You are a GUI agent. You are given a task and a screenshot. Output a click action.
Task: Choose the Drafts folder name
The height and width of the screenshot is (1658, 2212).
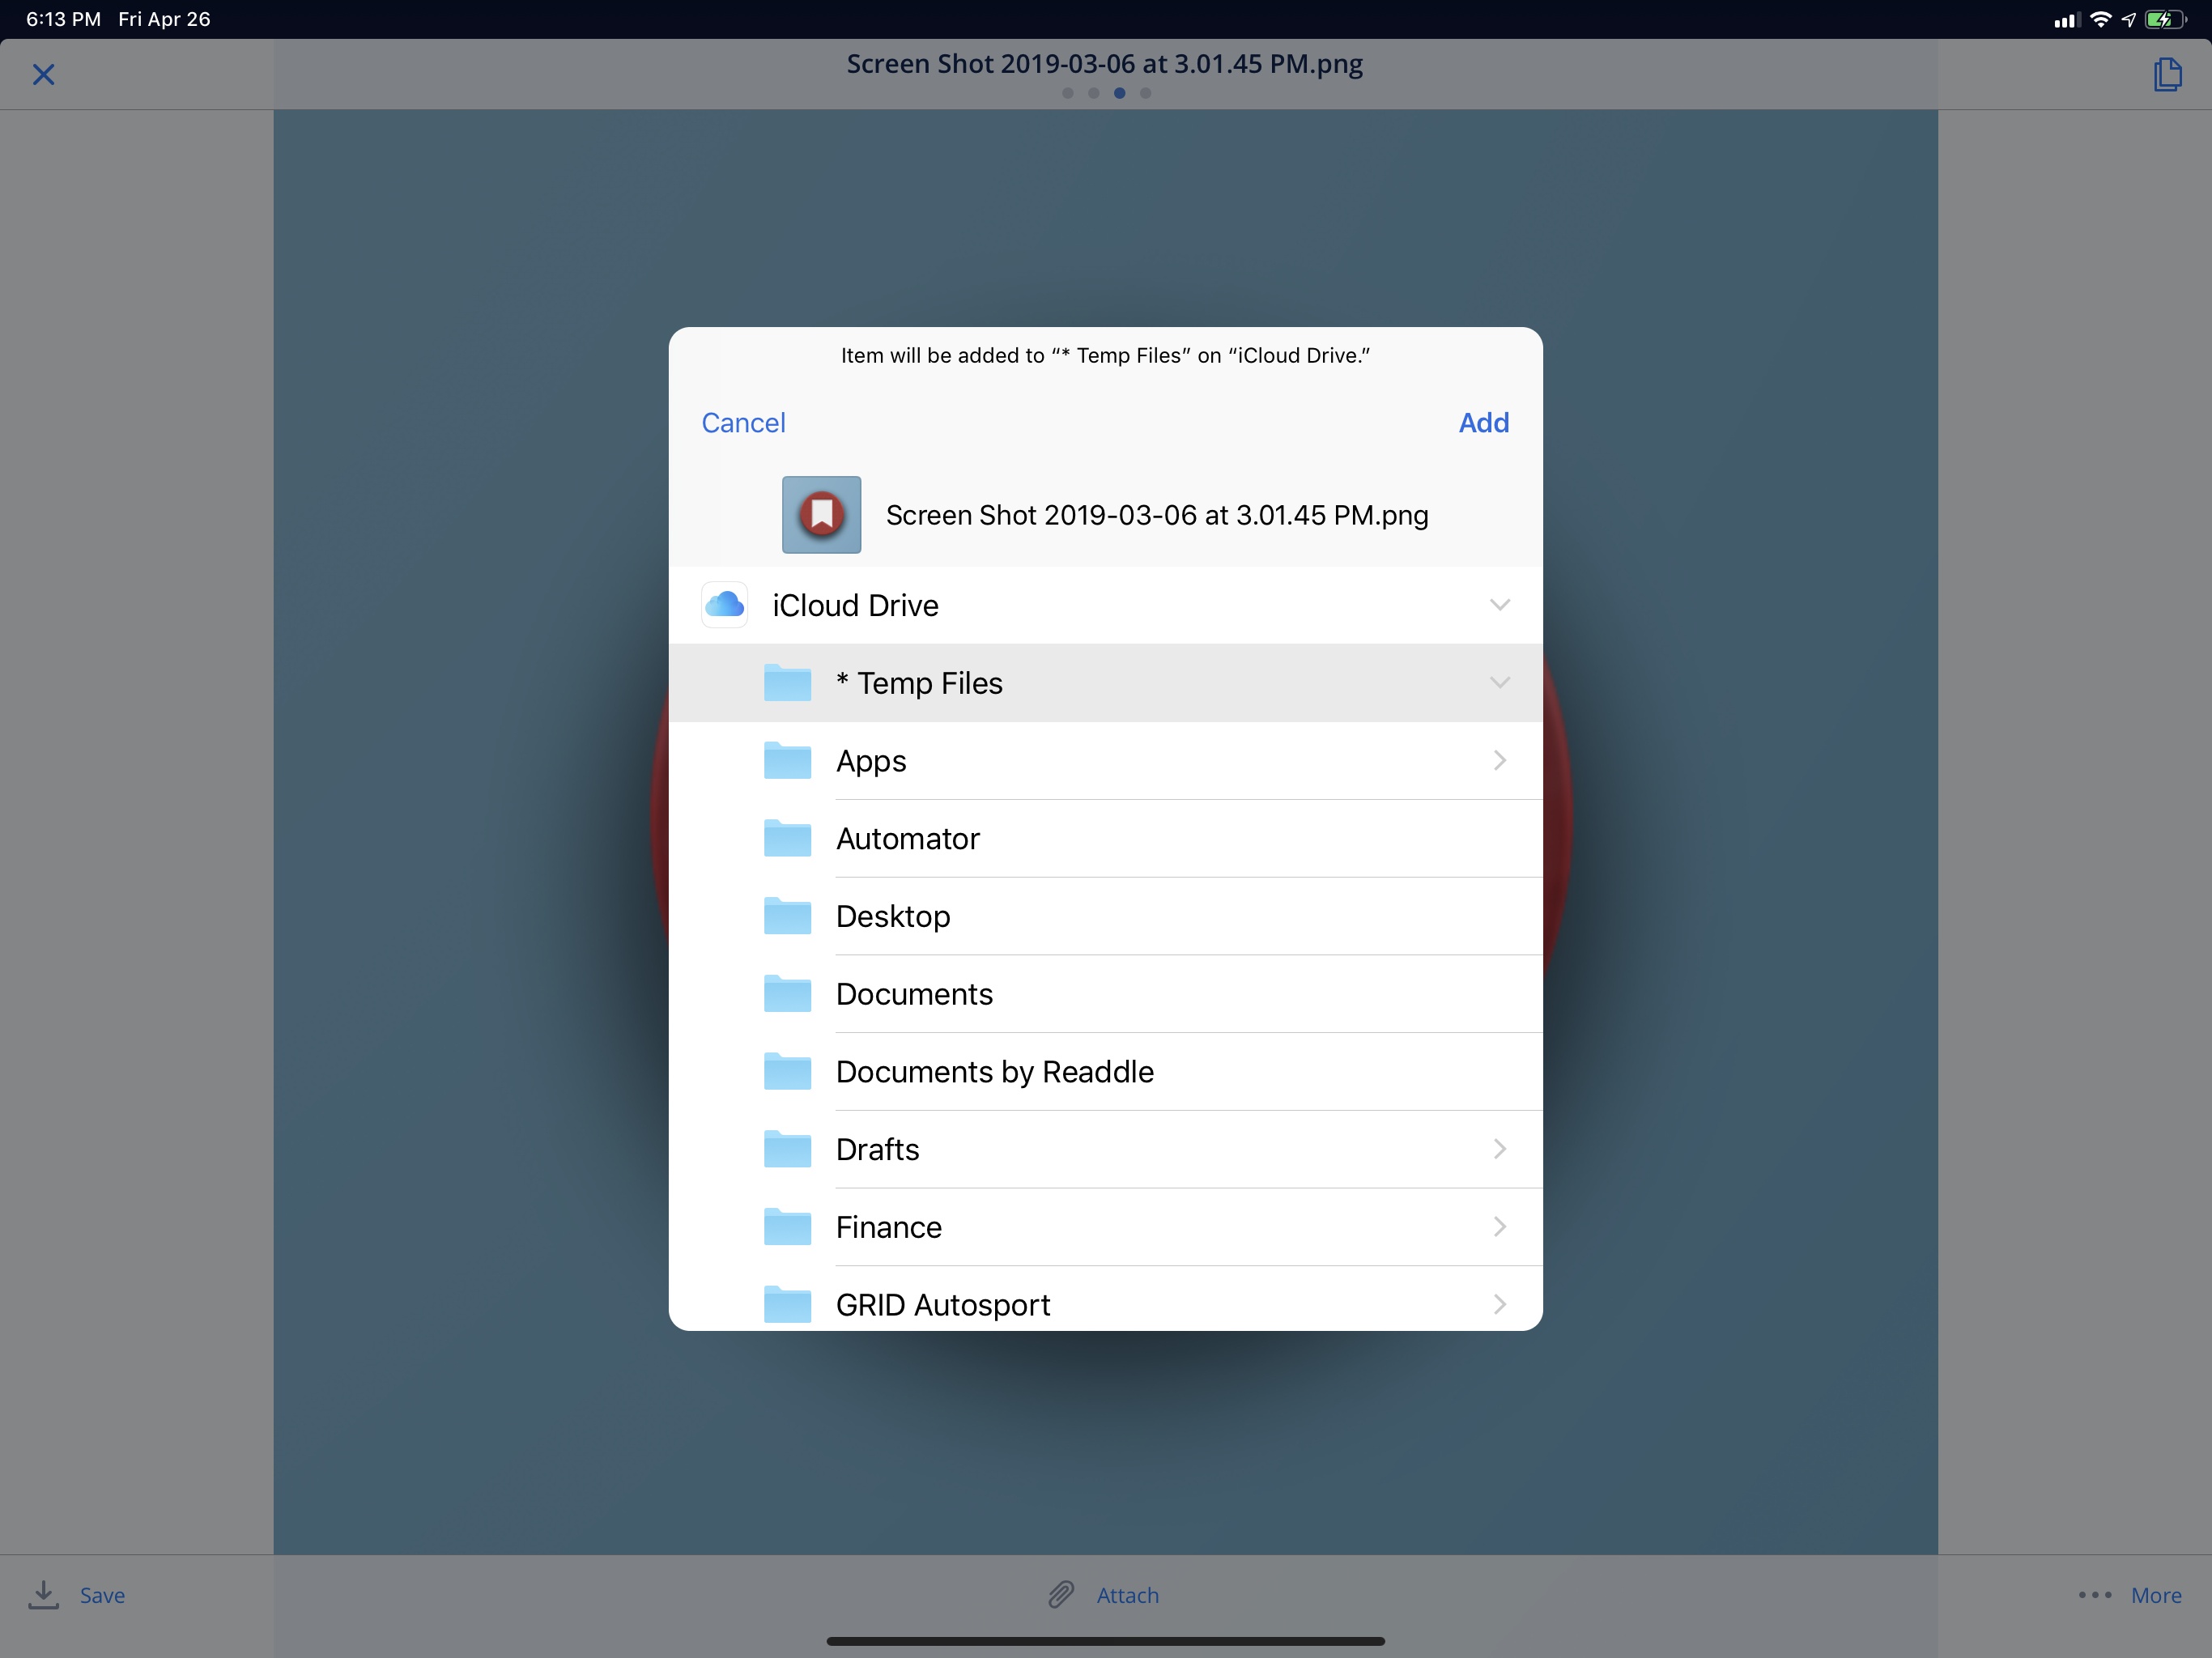coord(877,1150)
